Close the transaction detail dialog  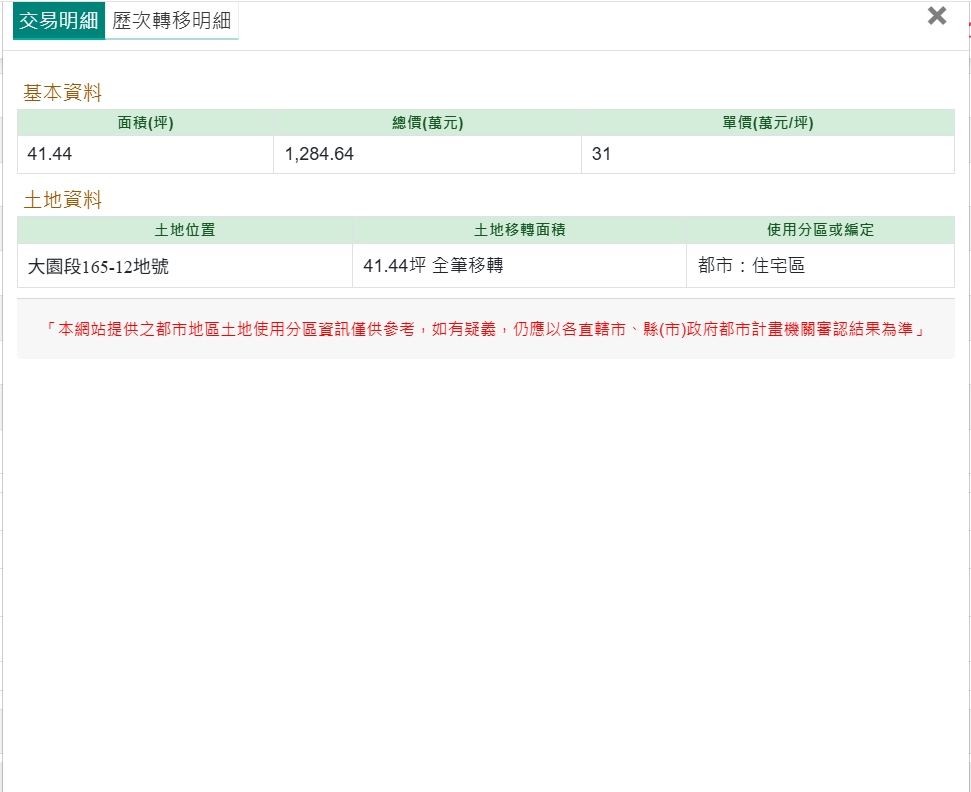[936, 16]
